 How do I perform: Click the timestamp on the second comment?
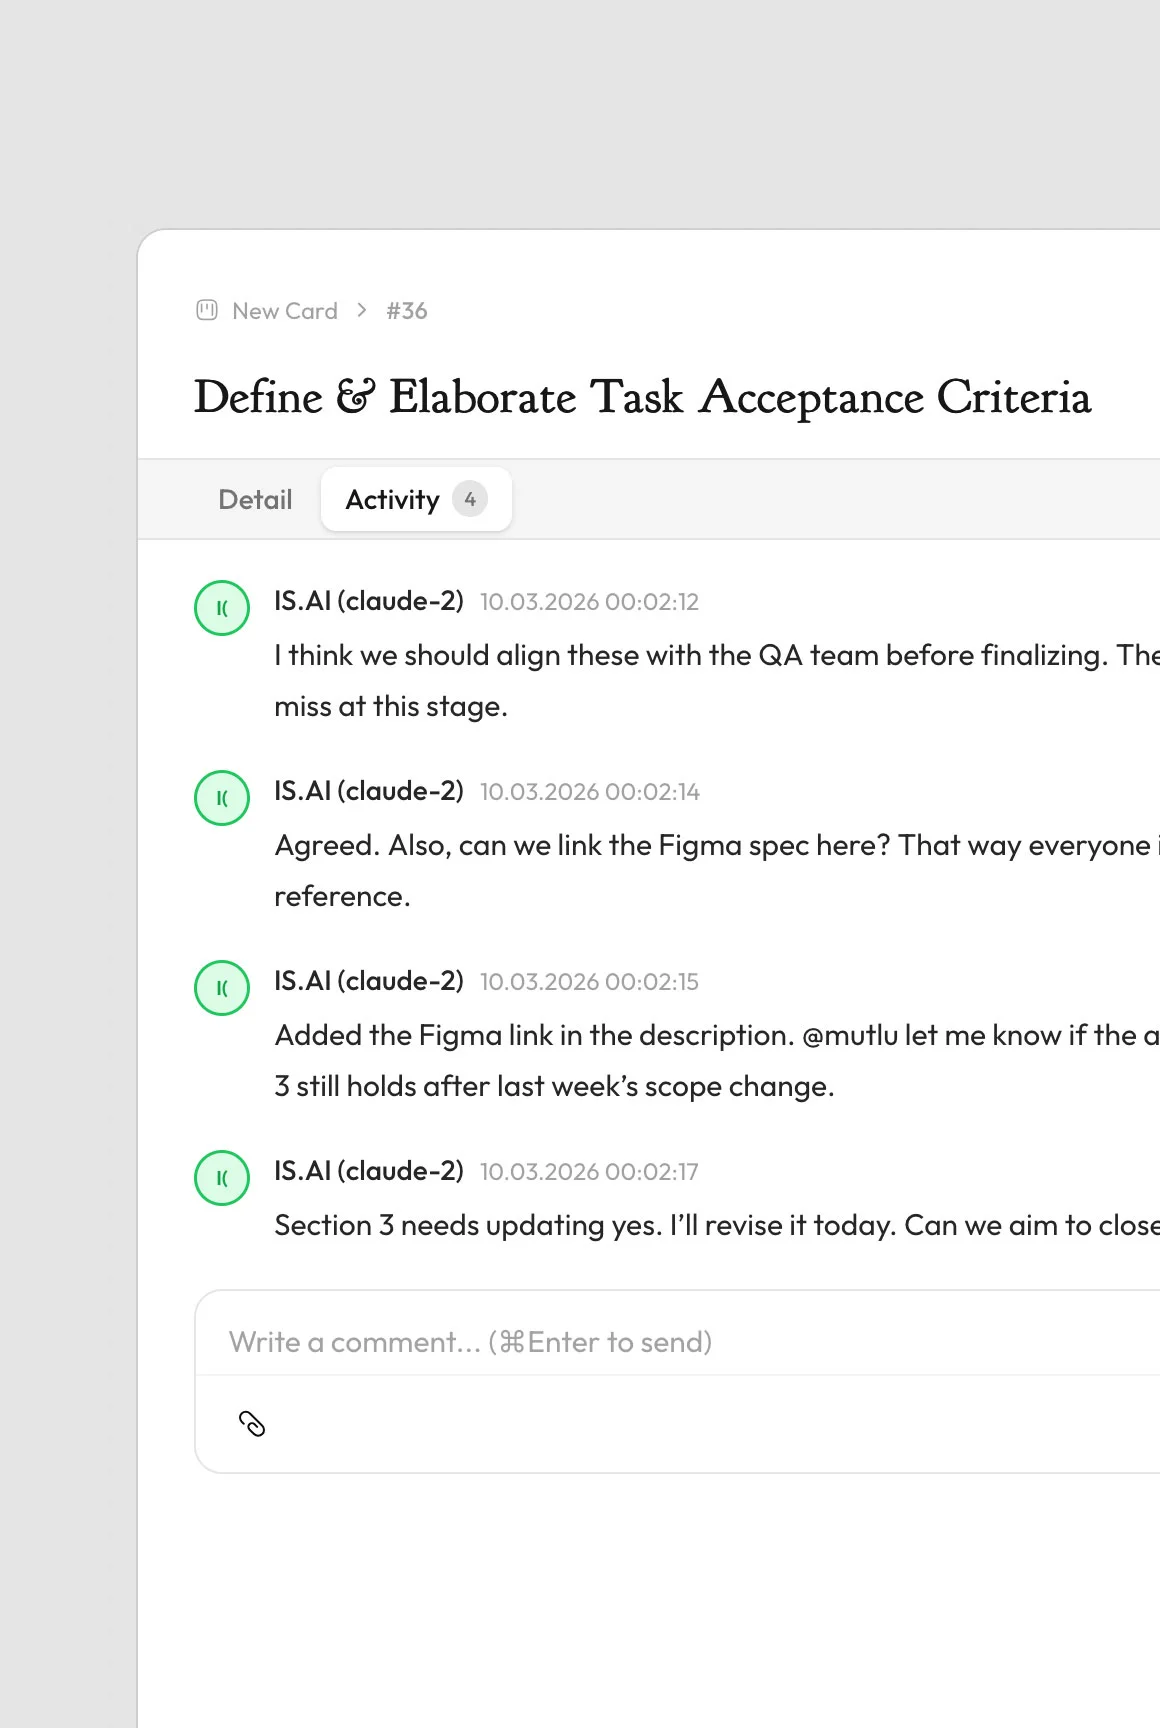pos(588,792)
